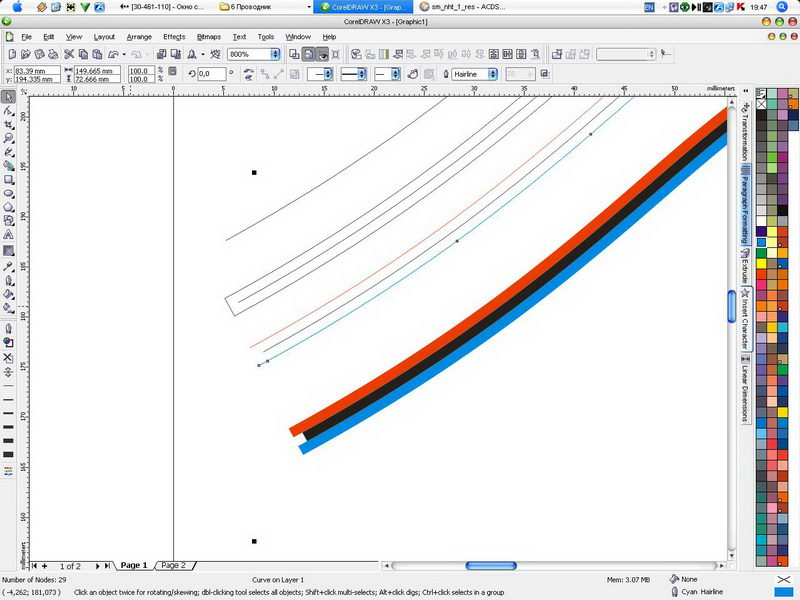Screen dimensions: 800x600
Task: Select the Shape tool in the toolbox
Action: click(8, 111)
